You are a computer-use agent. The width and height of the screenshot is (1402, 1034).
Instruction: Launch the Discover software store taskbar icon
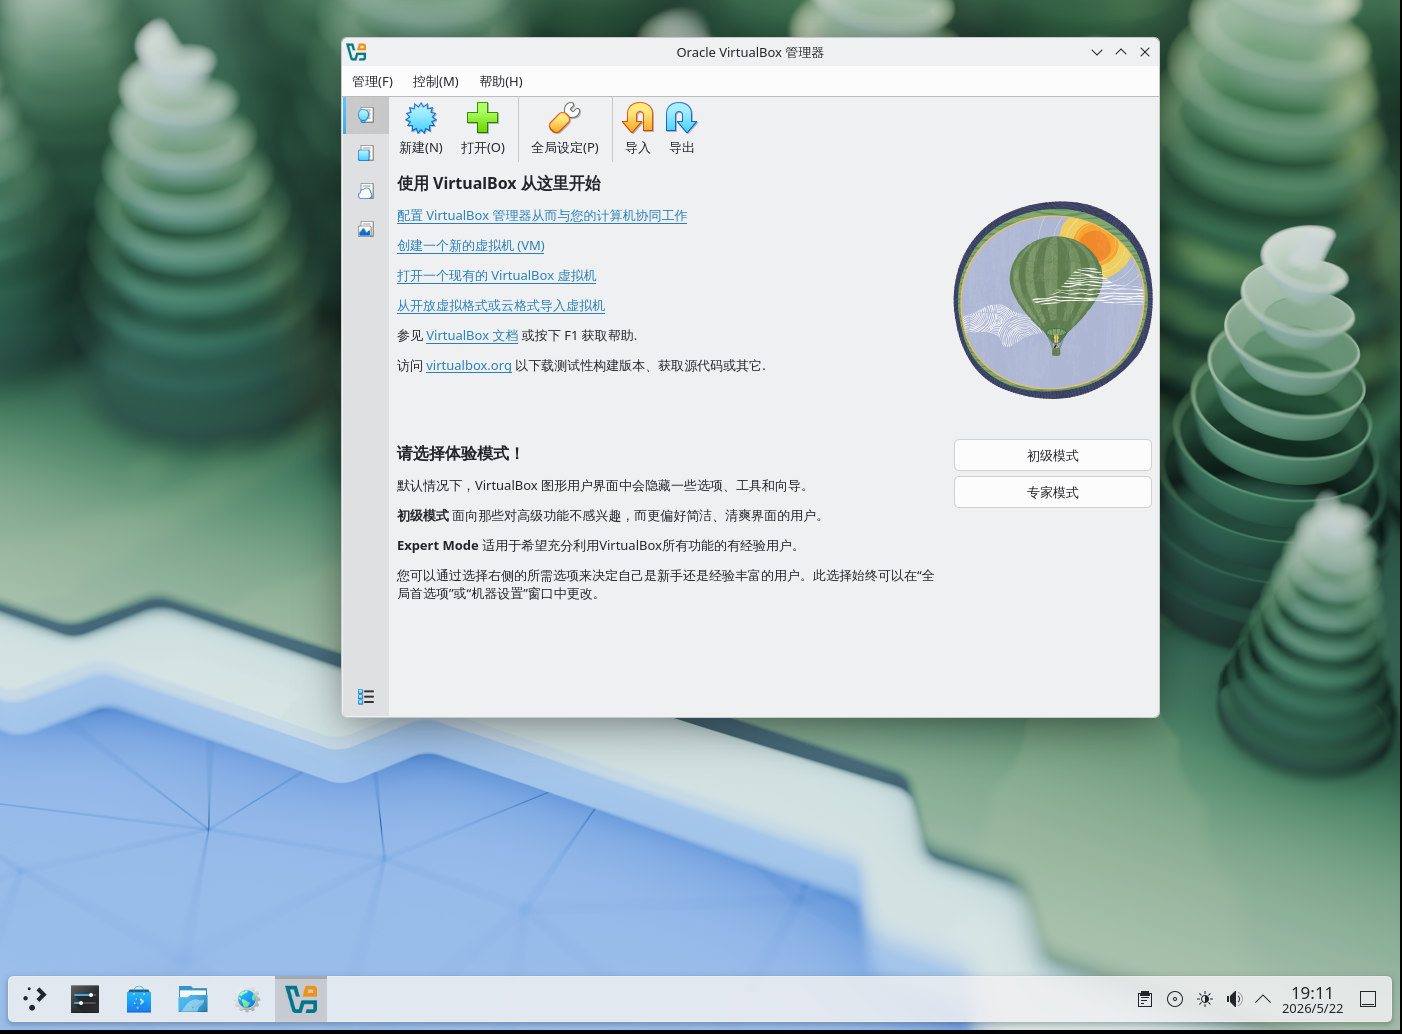139,998
